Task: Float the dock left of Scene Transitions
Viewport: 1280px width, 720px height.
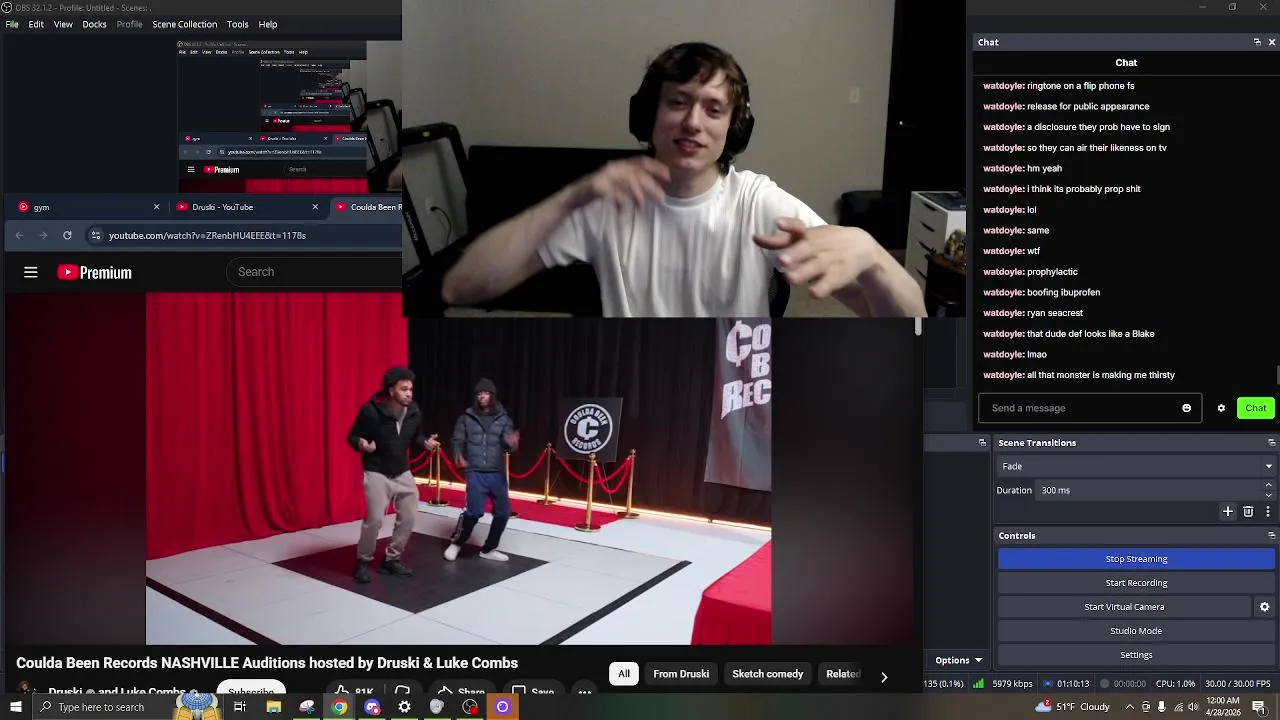Action: (982, 443)
